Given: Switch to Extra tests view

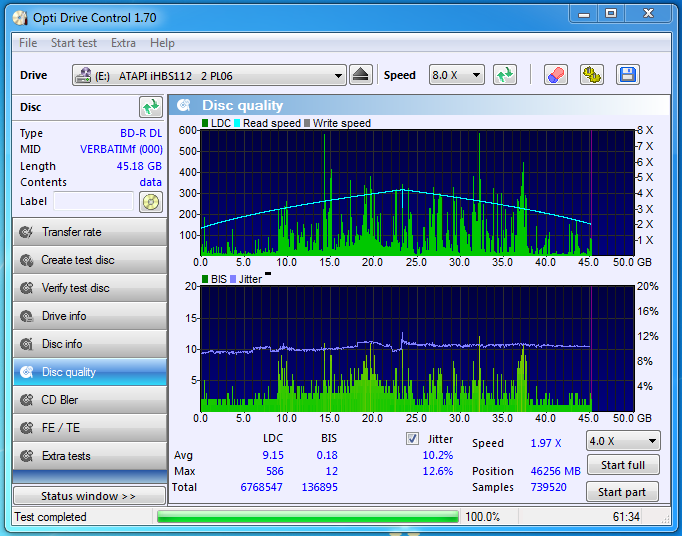Looking at the screenshot, I should [90, 456].
